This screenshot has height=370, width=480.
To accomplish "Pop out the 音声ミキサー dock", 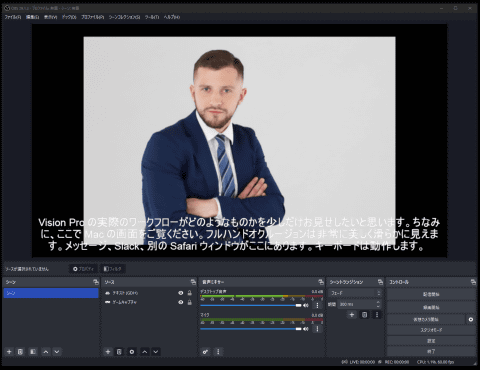I will 321,282.
